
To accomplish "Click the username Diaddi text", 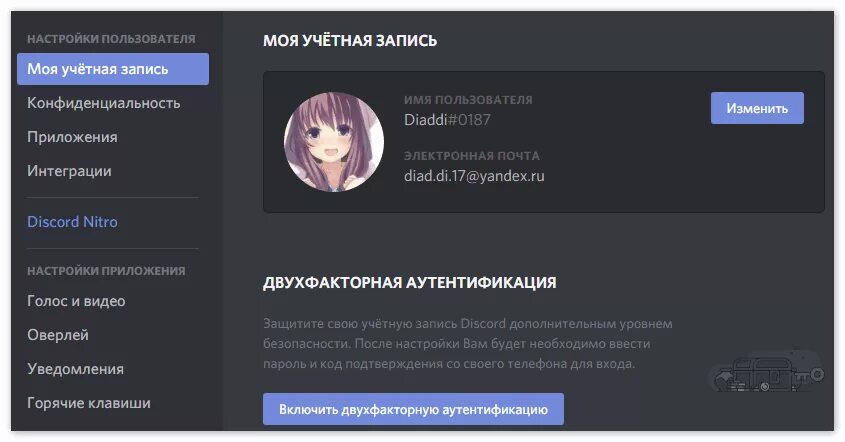I will 426,120.
